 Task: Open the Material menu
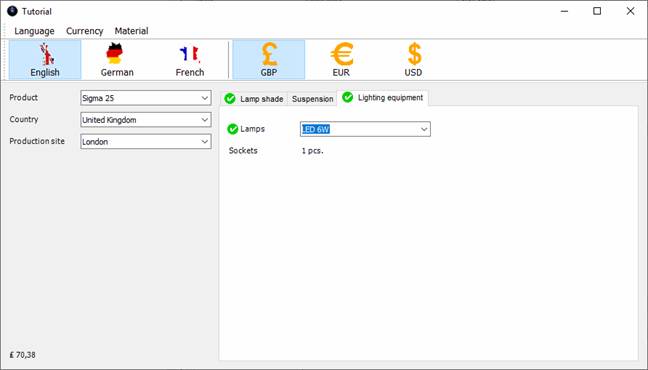[x=131, y=31]
